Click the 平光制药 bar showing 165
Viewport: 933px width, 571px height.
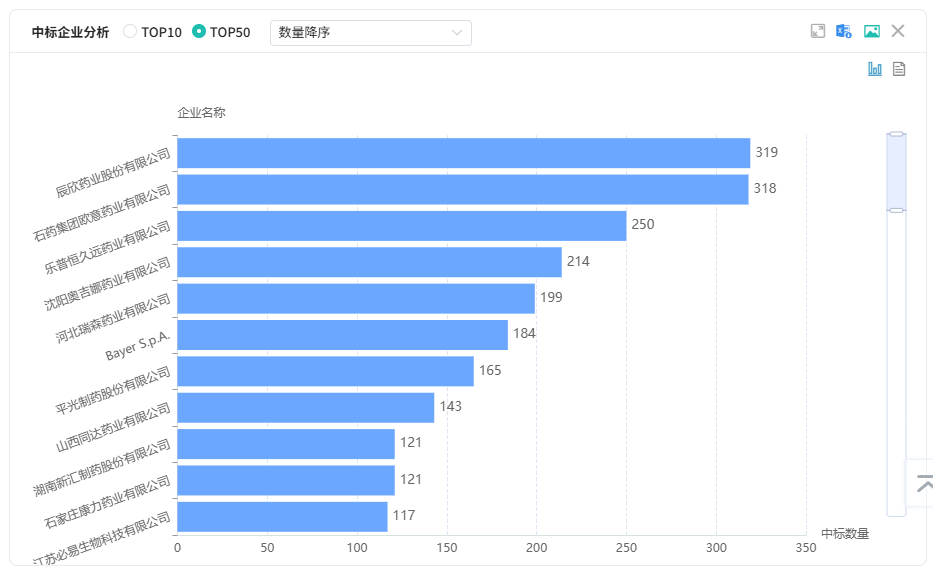325,371
